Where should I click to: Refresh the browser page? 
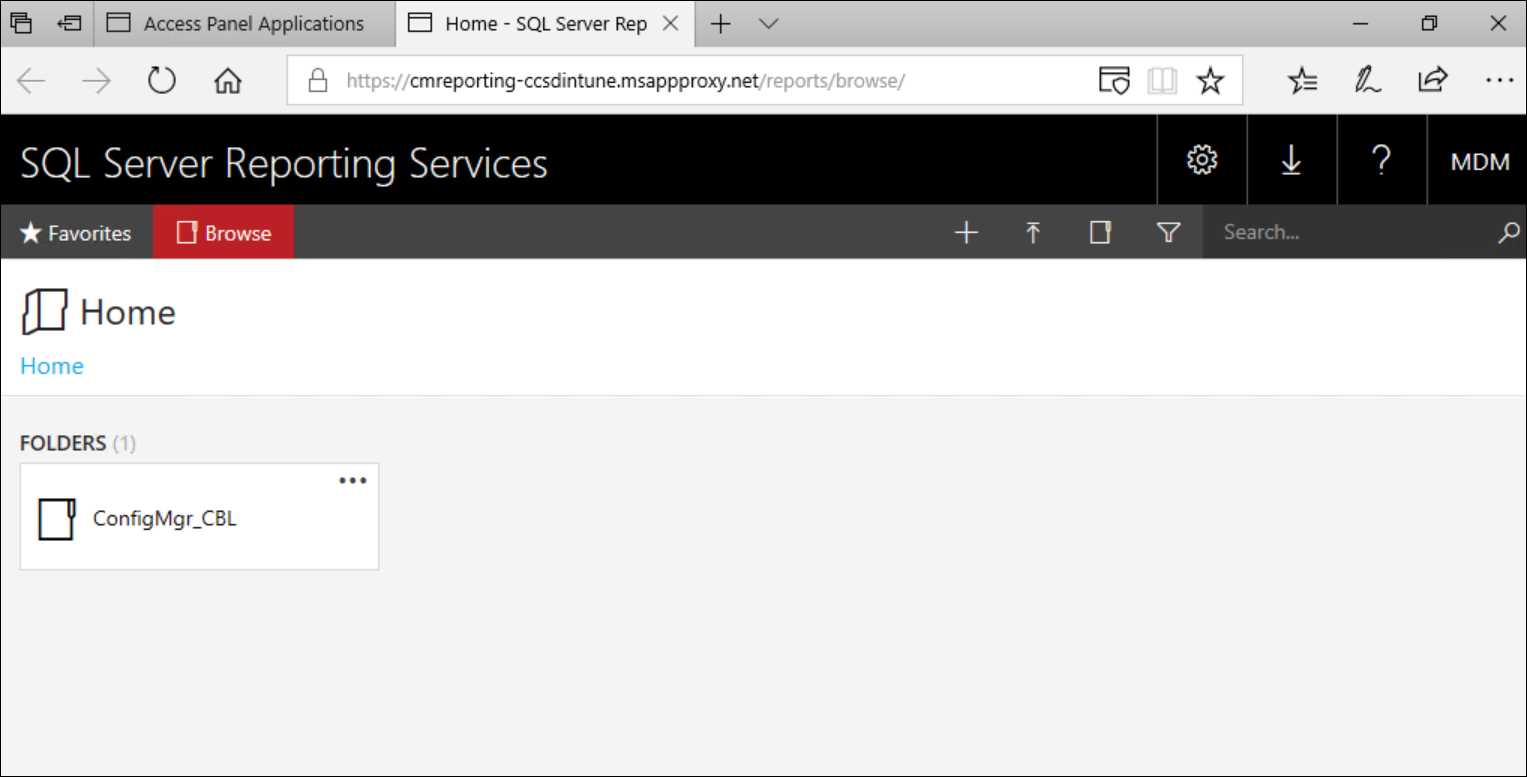[x=161, y=81]
